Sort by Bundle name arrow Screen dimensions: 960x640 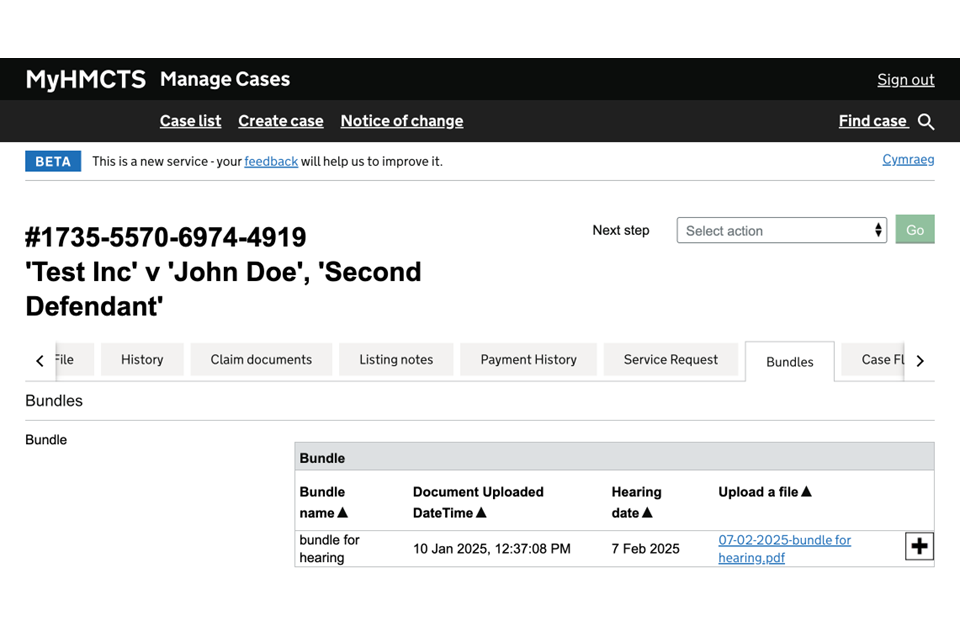pos(342,513)
